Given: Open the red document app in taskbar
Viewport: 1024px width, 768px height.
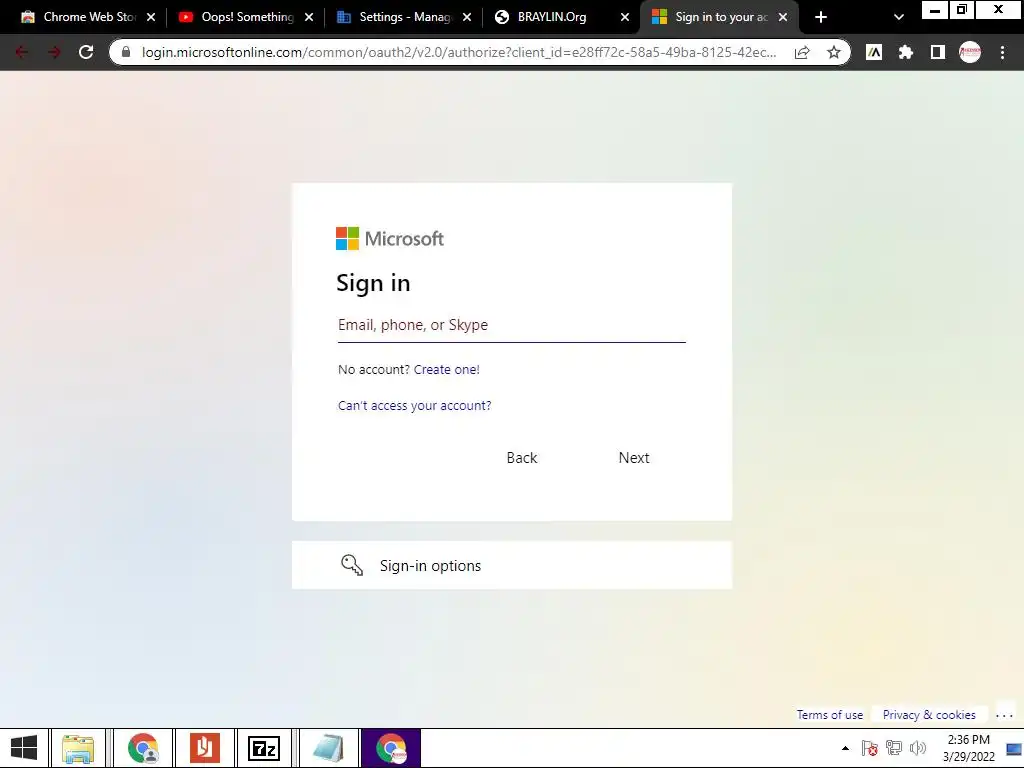Looking at the screenshot, I should [x=204, y=748].
